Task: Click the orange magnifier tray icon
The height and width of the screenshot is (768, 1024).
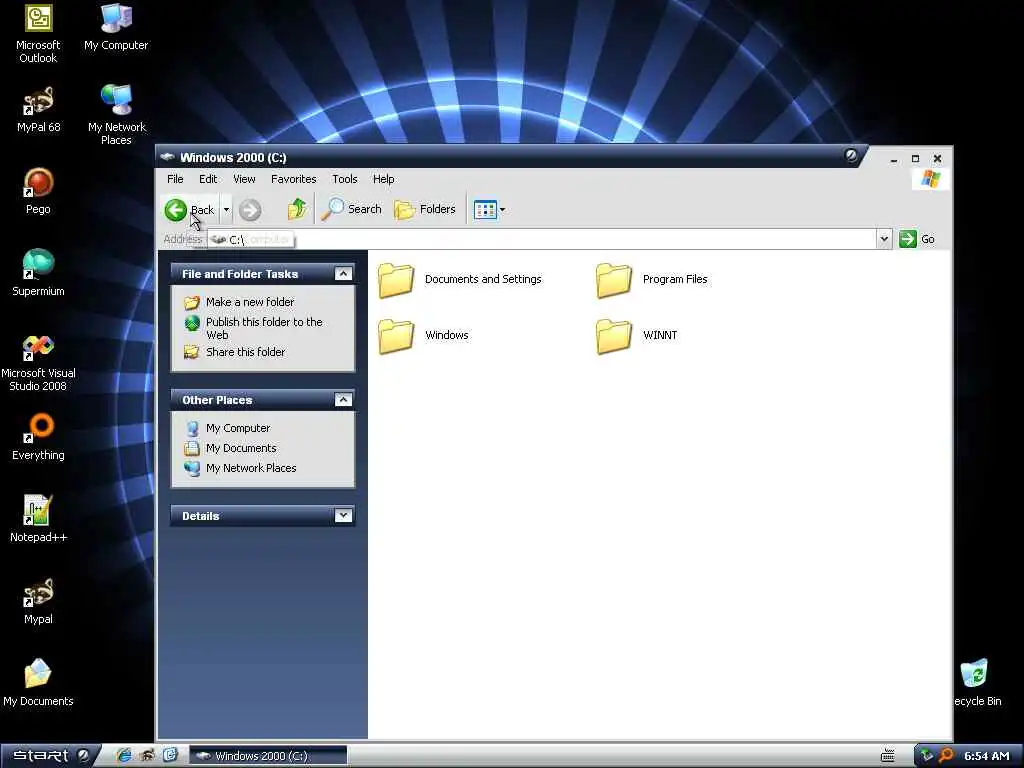Action: point(946,756)
